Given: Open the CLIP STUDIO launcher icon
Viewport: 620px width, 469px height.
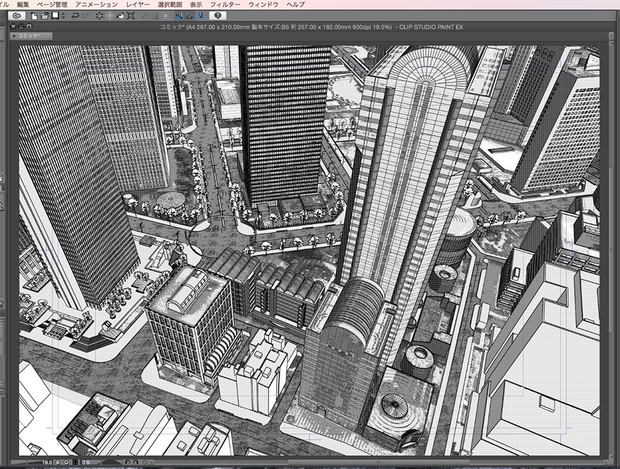Looking at the screenshot, I should click(17, 16).
